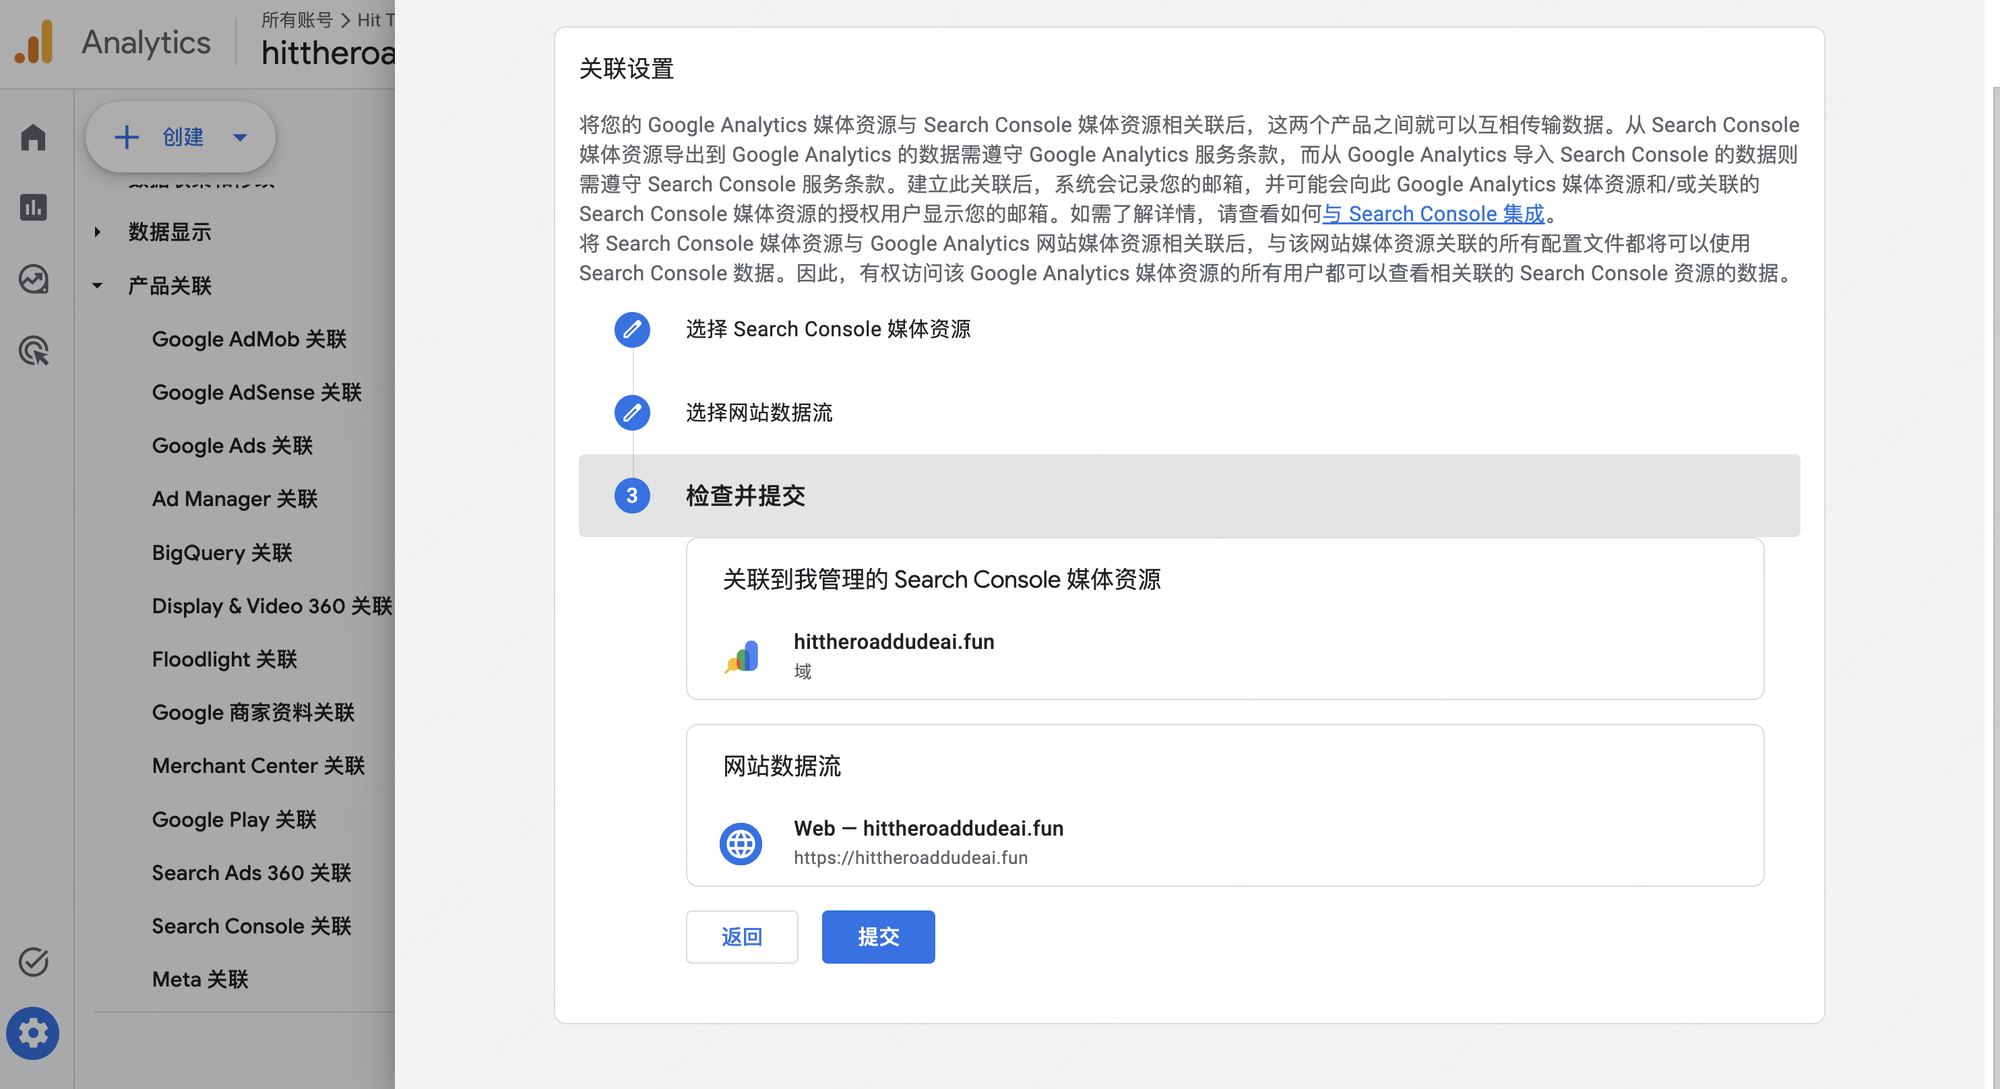Viewport: 2000px width, 1089px height.
Task: Click the https://hittheroaddudeai.fun URL text
Action: click(x=911, y=857)
